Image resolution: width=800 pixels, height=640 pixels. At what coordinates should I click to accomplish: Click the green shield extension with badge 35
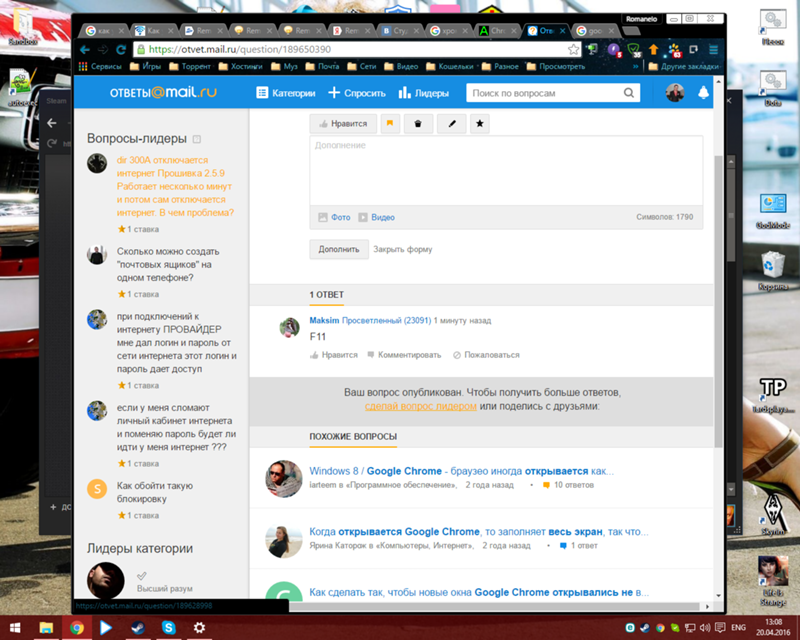coord(634,50)
